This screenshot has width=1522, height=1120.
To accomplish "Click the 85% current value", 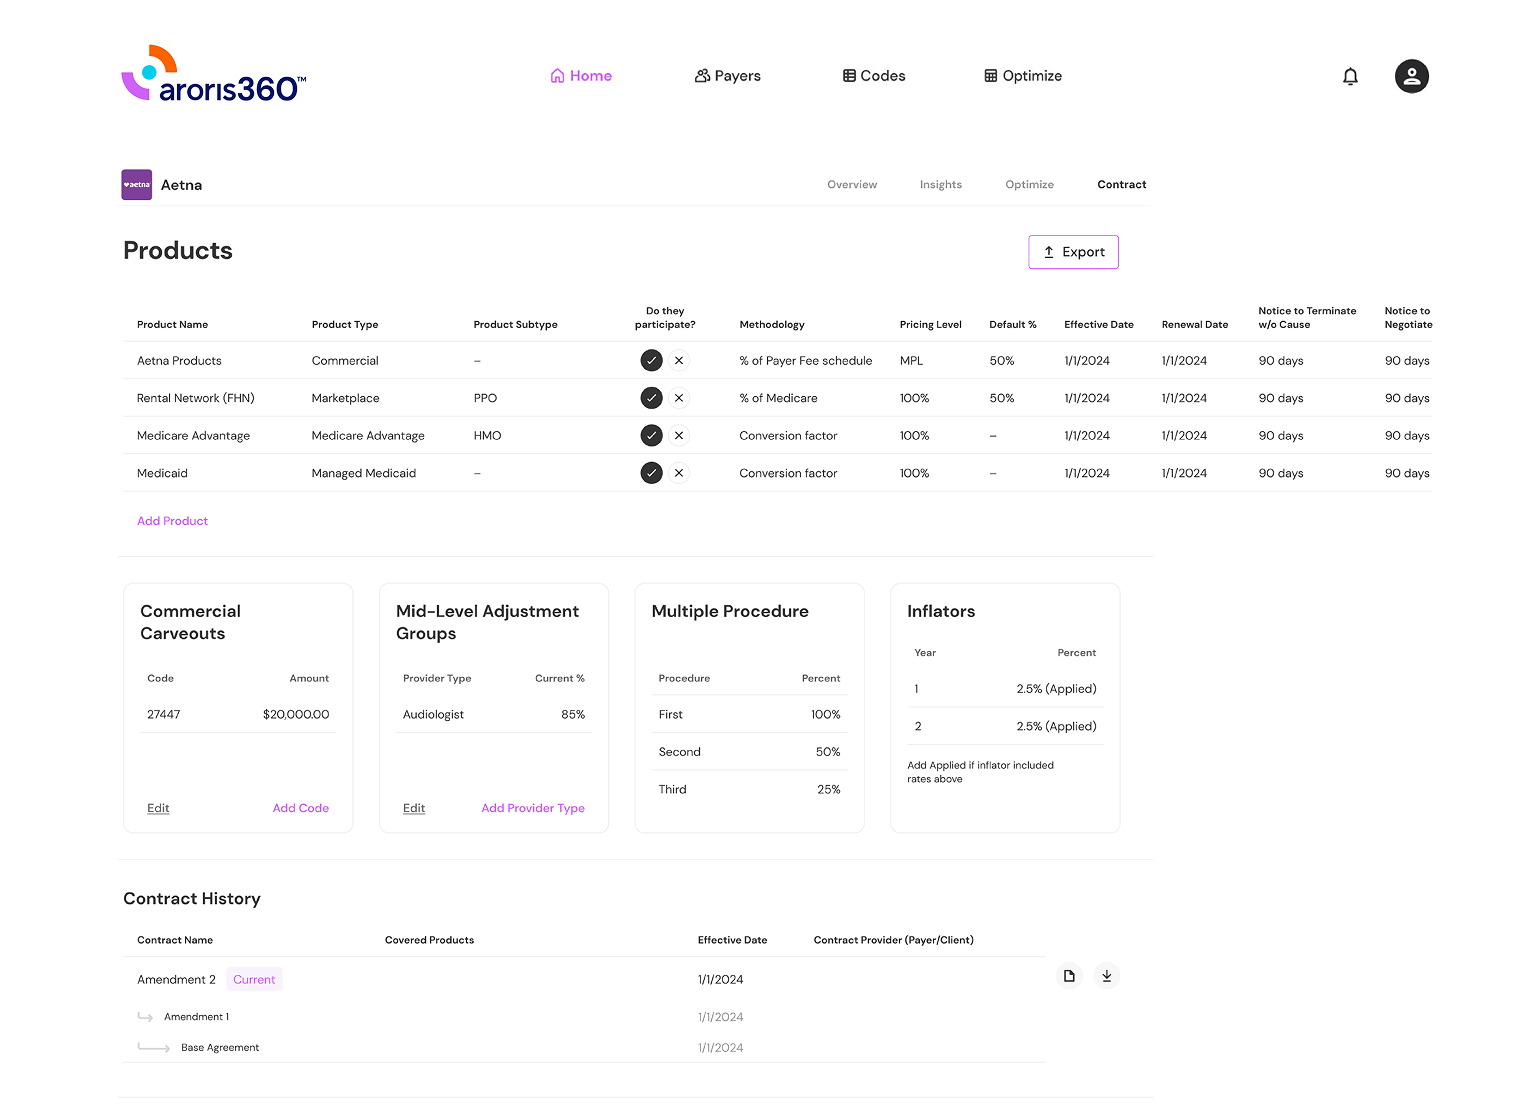I will [573, 715].
